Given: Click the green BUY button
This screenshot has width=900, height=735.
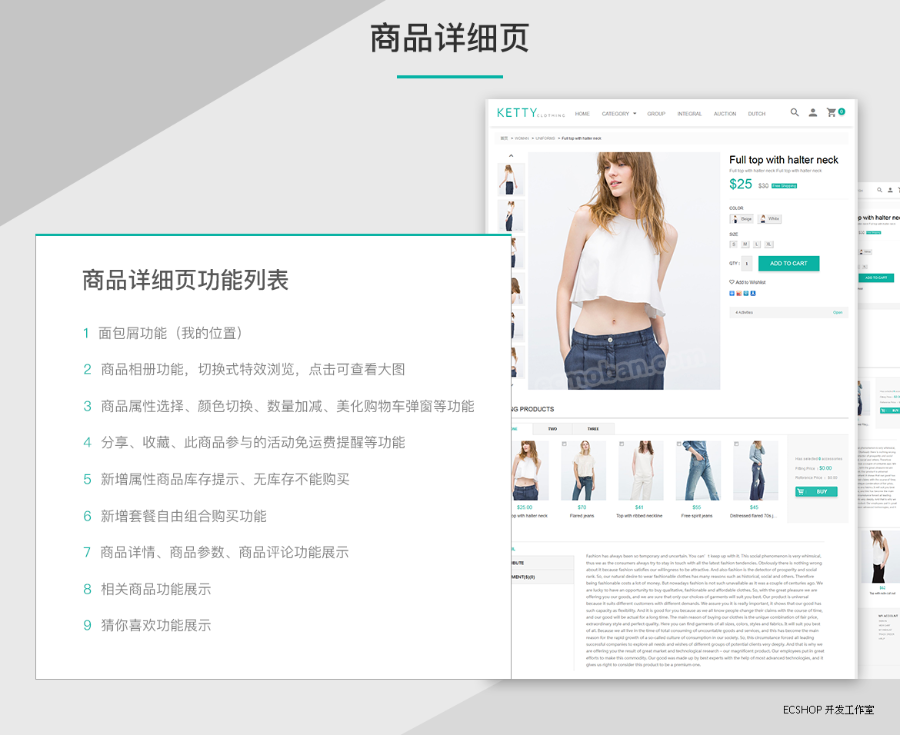Looking at the screenshot, I should point(820,491).
